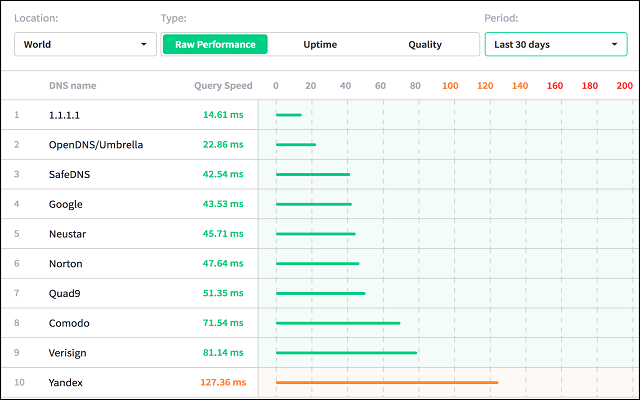Image resolution: width=640 pixels, height=400 pixels.
Task: Click the green Verisign speed bar
Action: (346, 352)
